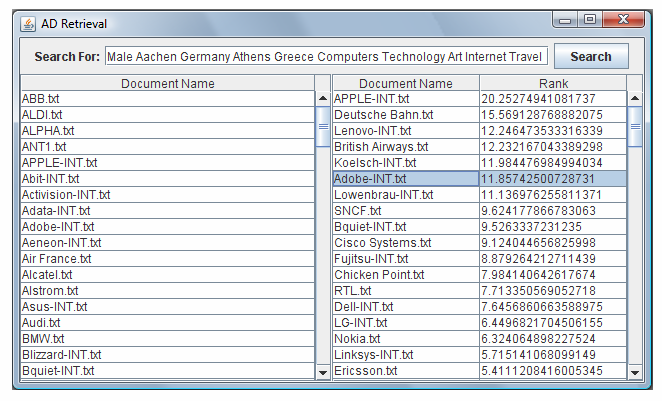Select Activision-INT.txt in the left list
This screenshot has height=401, width=662.
(168, 195)
